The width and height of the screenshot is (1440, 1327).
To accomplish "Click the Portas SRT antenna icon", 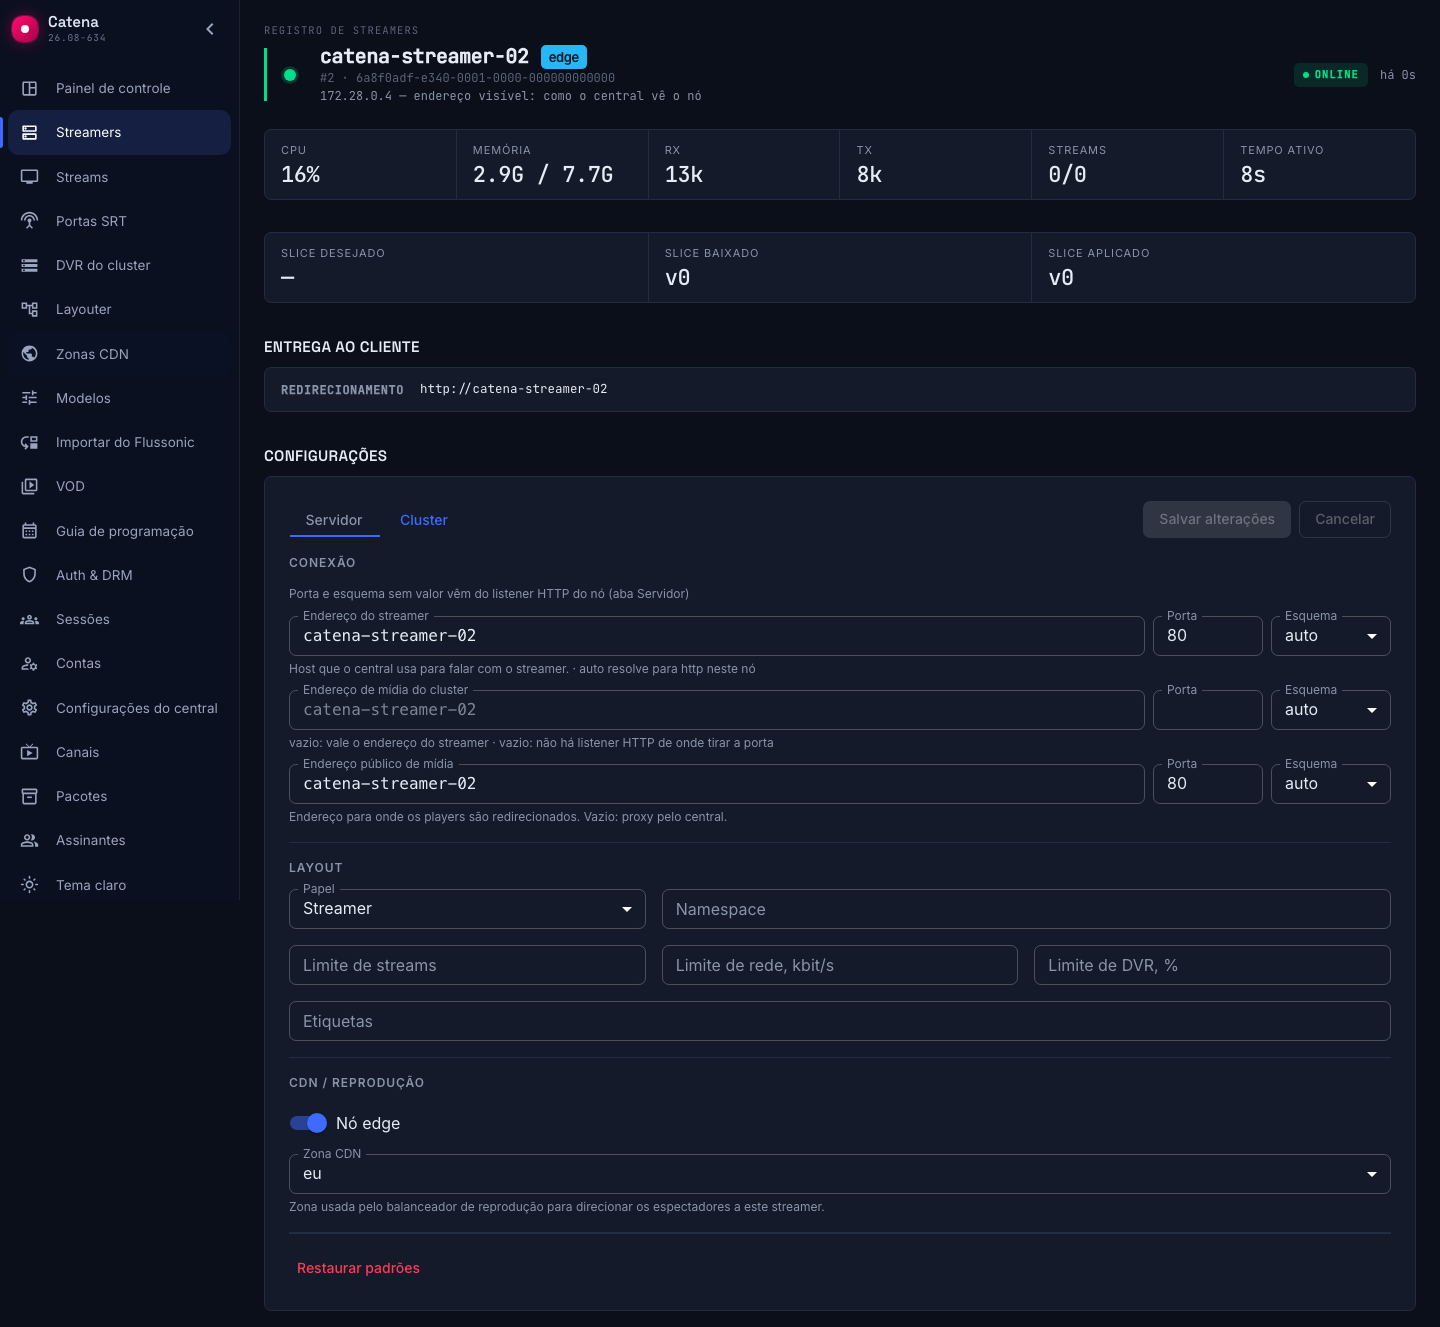I will point(30,221).
